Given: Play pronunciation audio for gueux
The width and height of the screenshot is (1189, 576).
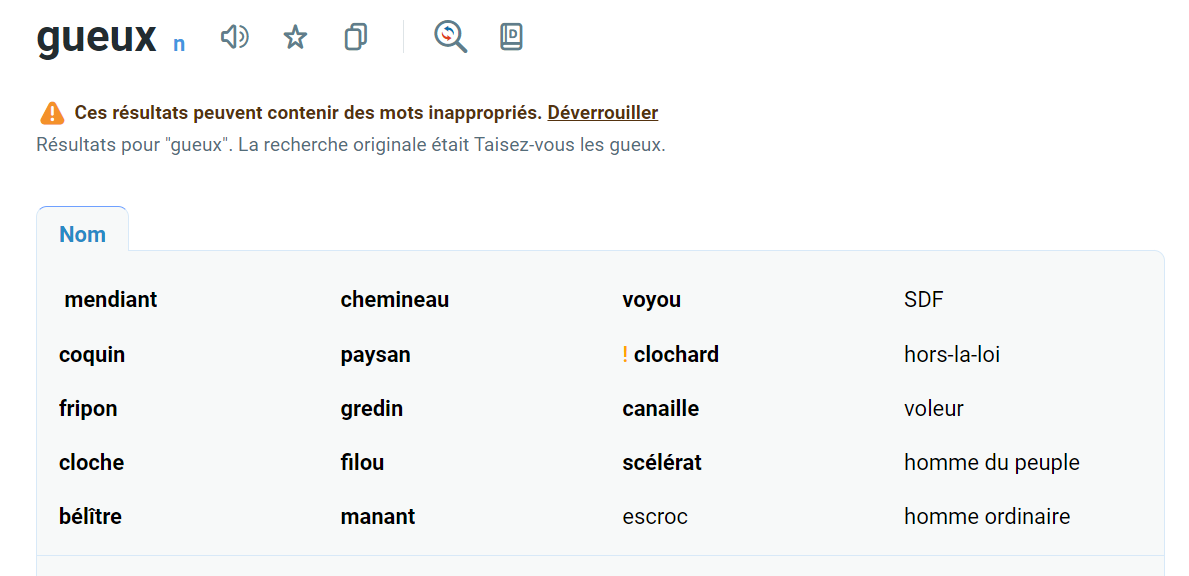Looking at the screenshot, I should 234,38.
